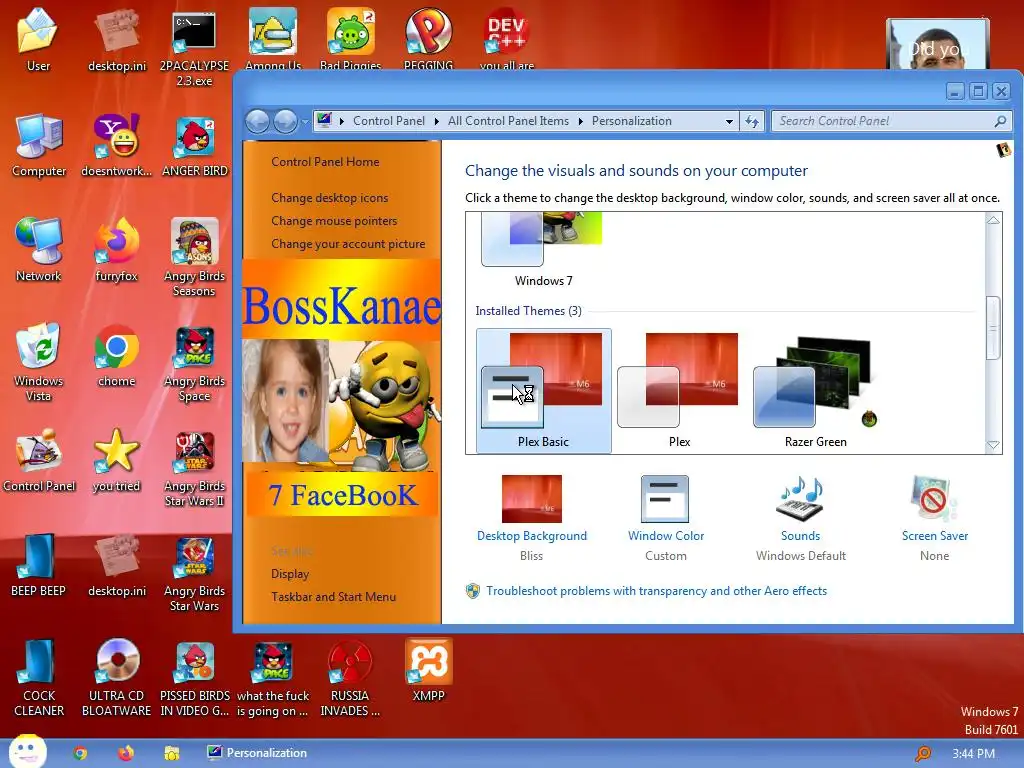Open Sounds settings

[x=801, y=519]
